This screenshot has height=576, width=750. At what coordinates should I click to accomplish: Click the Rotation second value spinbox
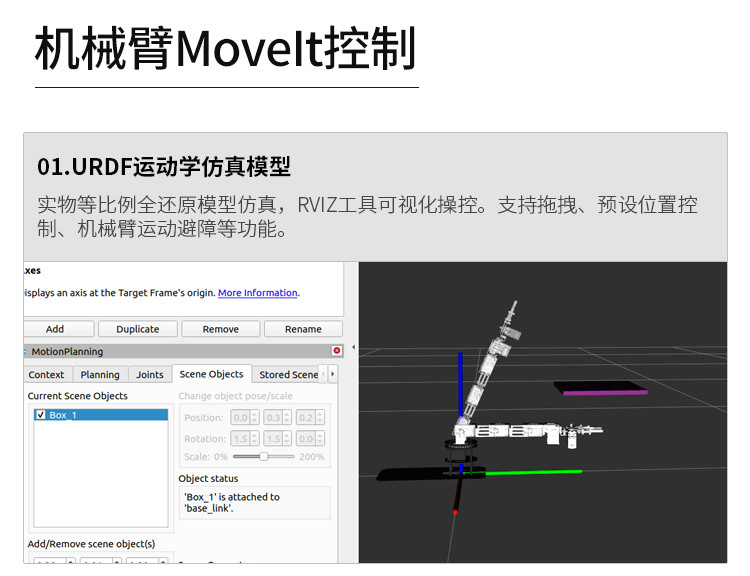[x=277, y=438]
